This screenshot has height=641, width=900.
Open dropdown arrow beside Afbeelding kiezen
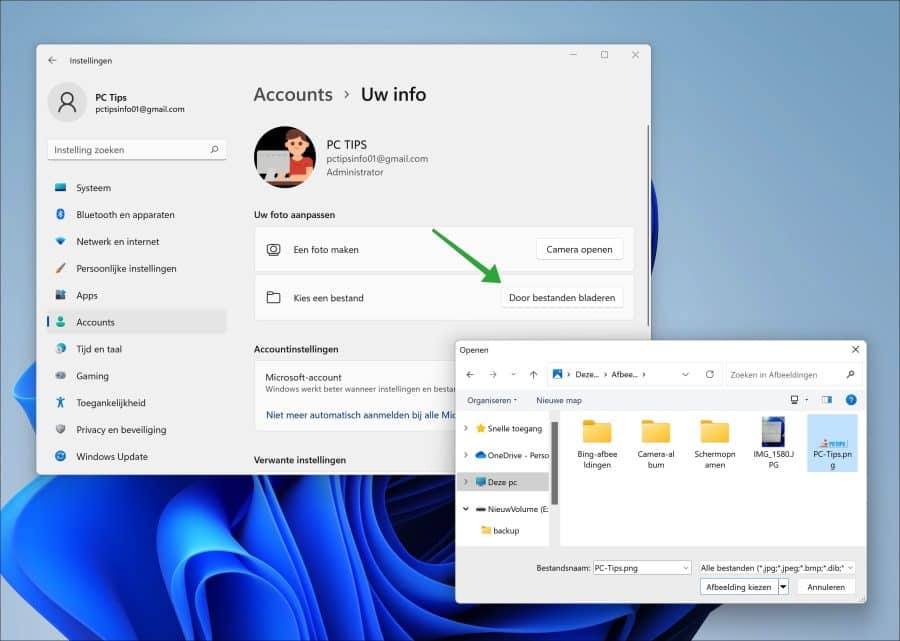pos(783,587)
